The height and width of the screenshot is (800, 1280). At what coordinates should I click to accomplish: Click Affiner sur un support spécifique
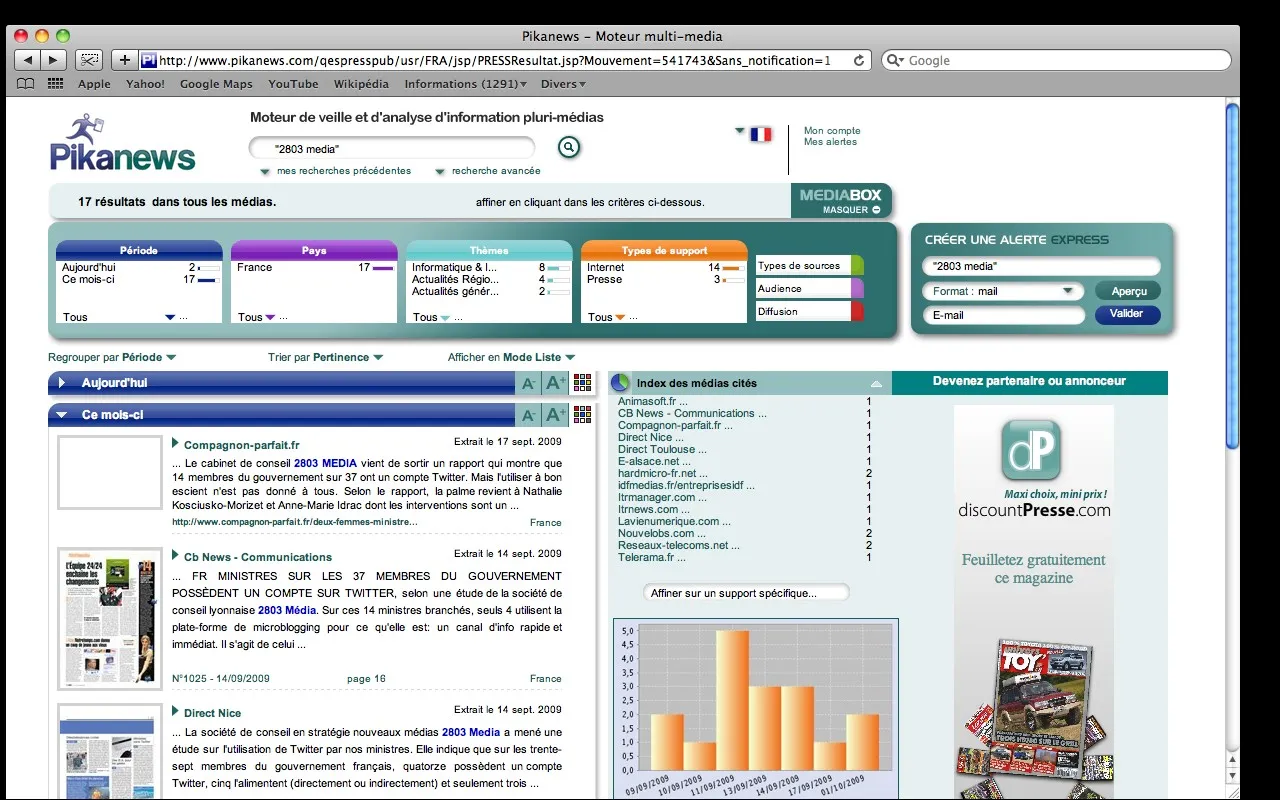pos(746,593)
